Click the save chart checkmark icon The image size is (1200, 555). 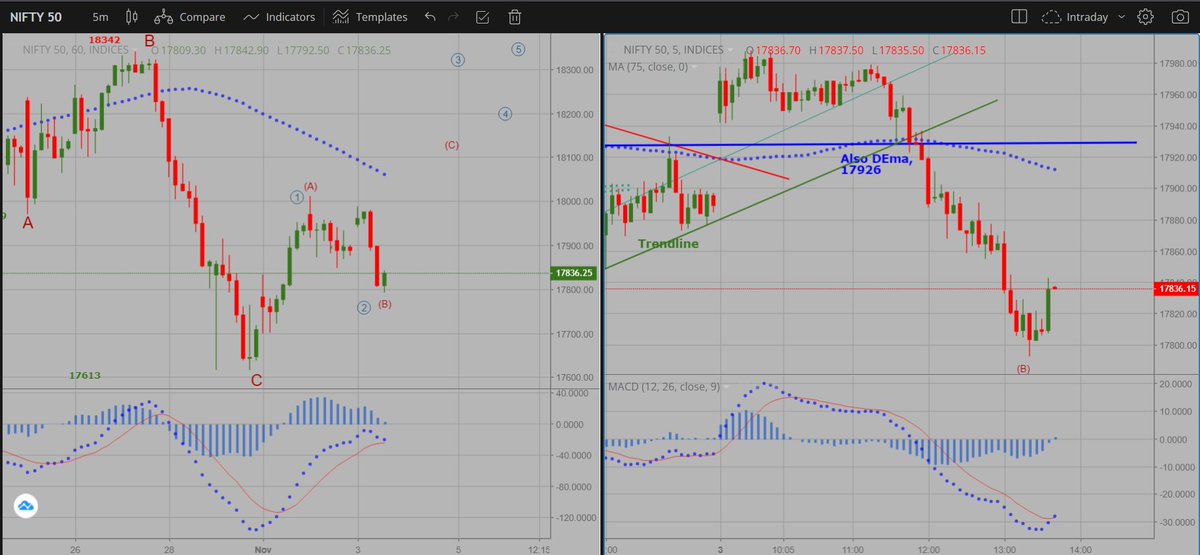(x=483, y=17)
